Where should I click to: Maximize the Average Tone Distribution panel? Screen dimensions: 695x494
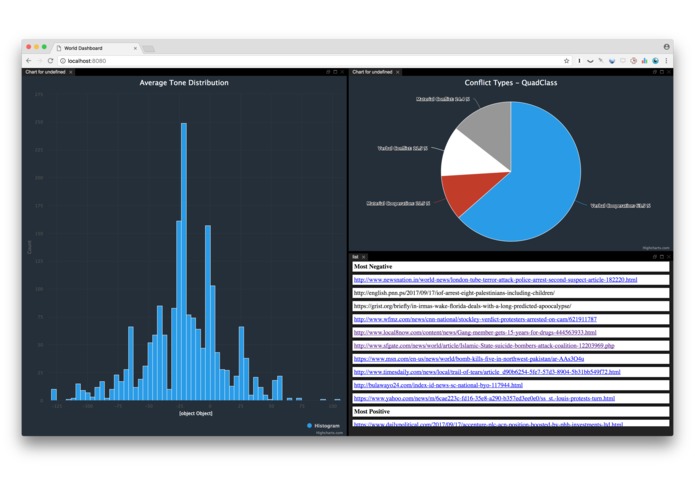pyautogui.click(x=335, y=72)
